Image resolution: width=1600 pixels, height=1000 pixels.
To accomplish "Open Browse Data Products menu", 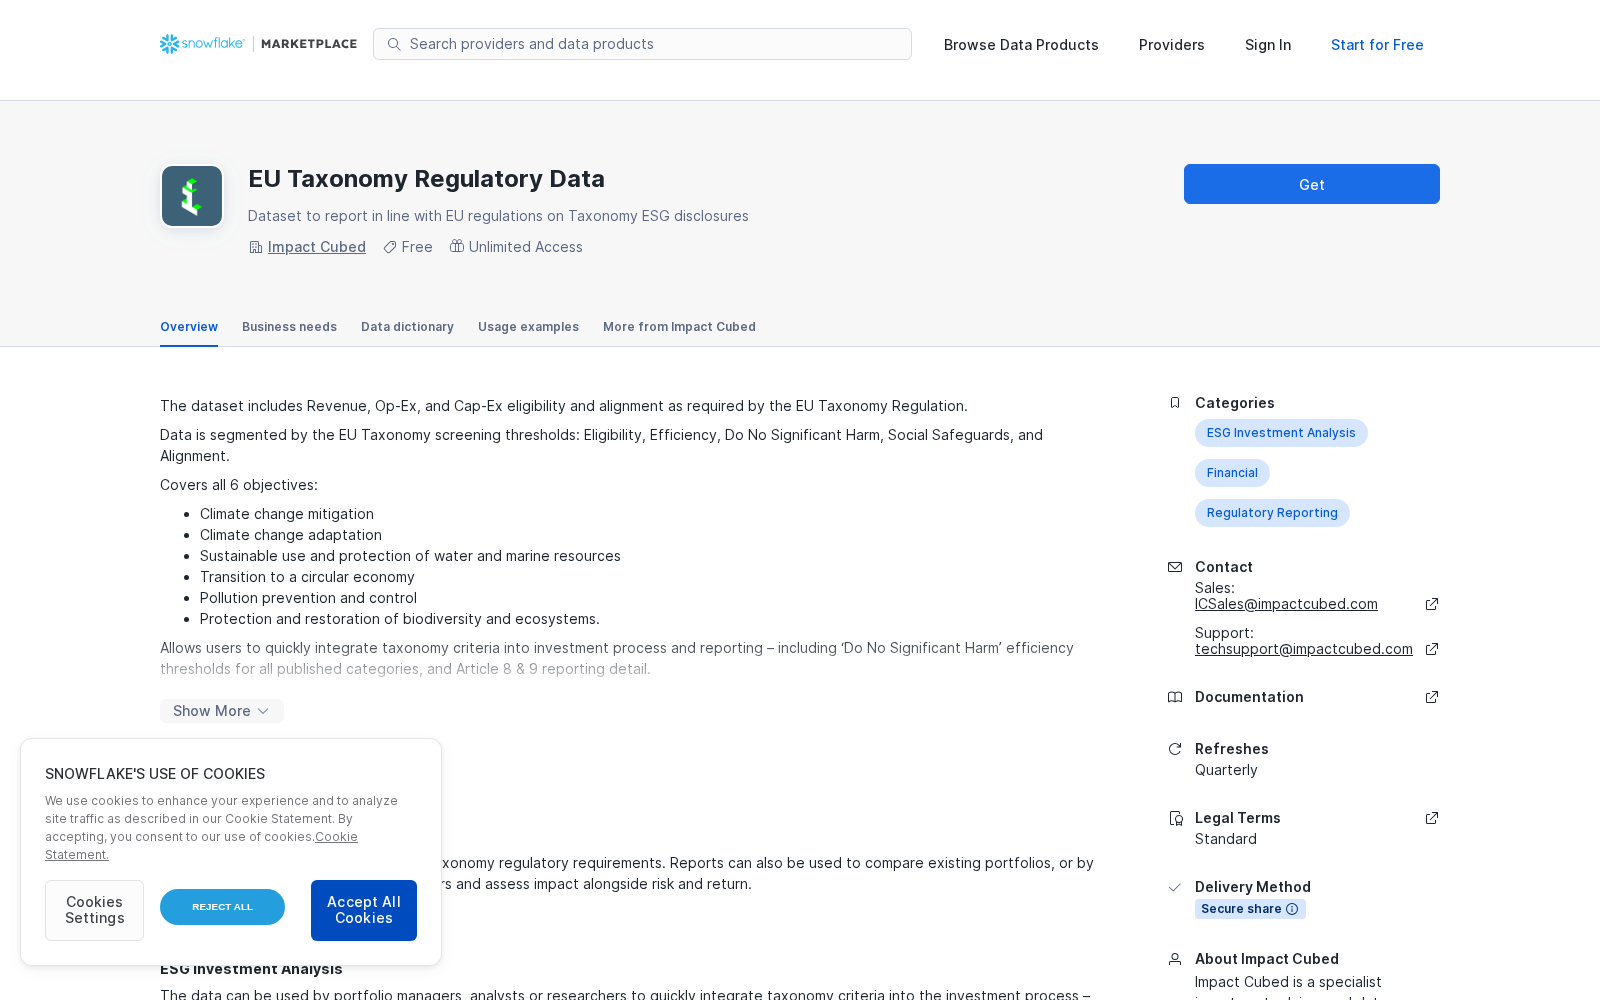I will [x=1021, y=45].
